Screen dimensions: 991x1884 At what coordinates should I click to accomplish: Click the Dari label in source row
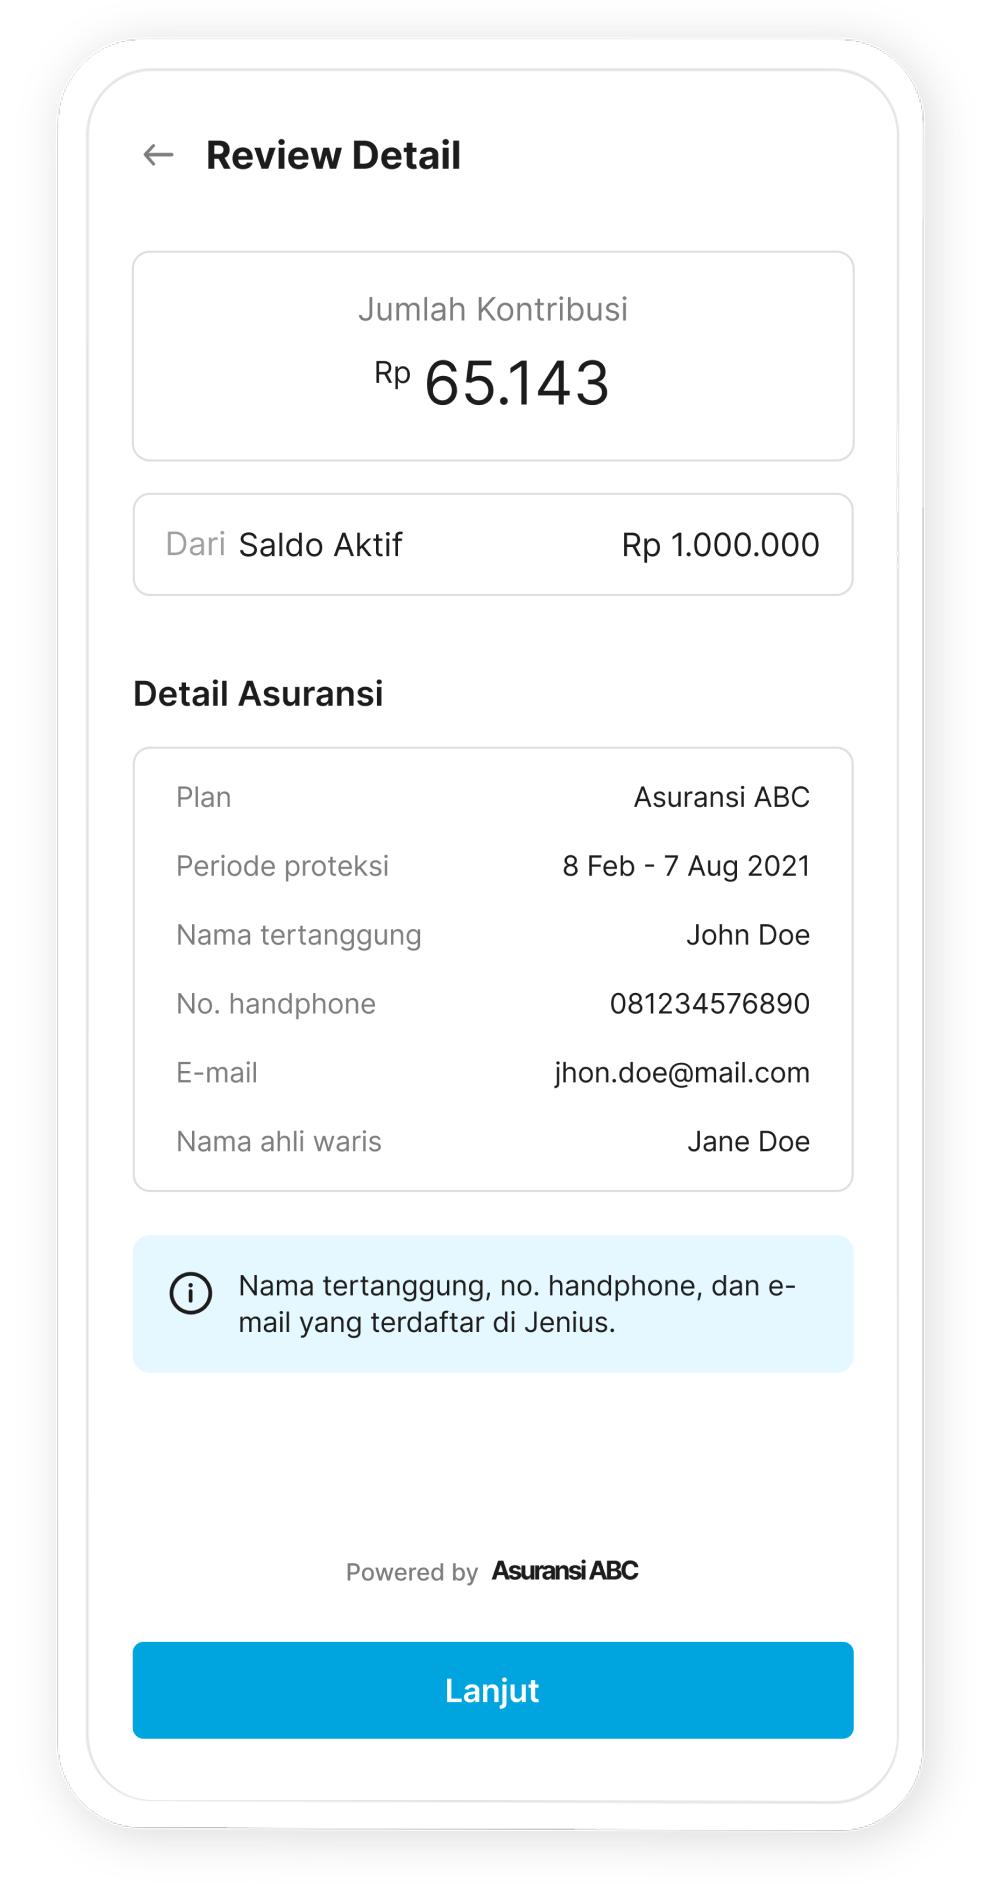tap(195, 545)
